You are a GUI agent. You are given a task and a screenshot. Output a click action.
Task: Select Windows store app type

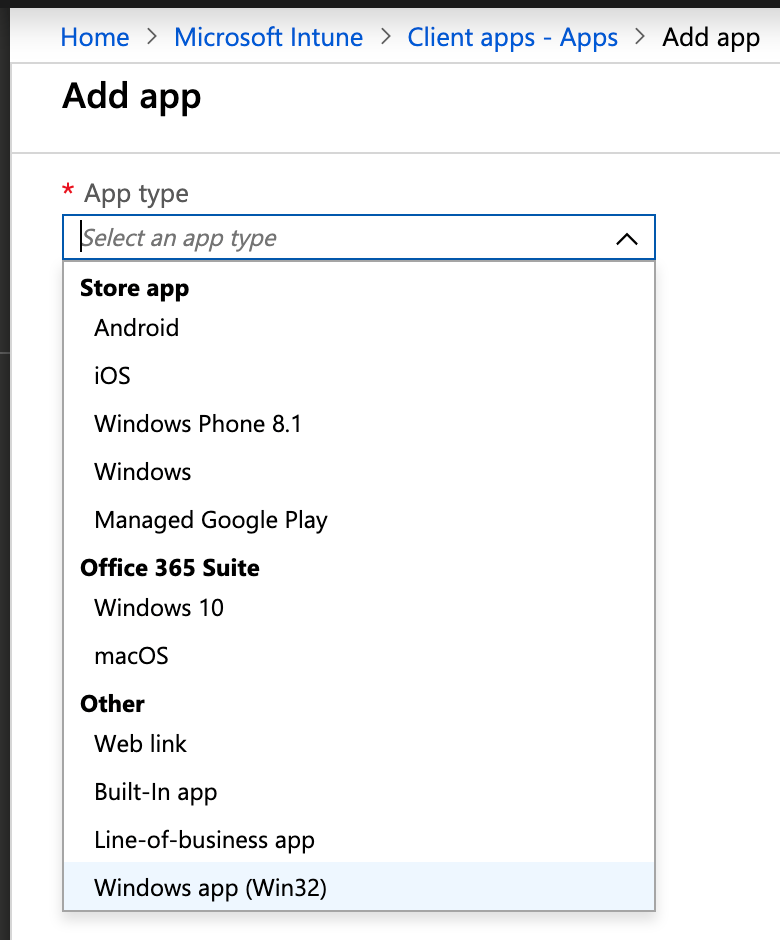point(359,472)
